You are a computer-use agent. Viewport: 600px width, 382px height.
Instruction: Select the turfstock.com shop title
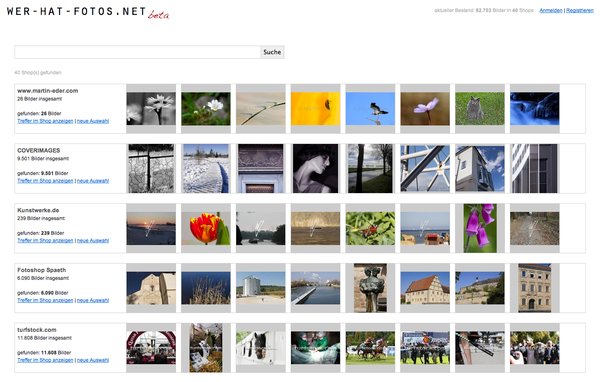(37, 330)
